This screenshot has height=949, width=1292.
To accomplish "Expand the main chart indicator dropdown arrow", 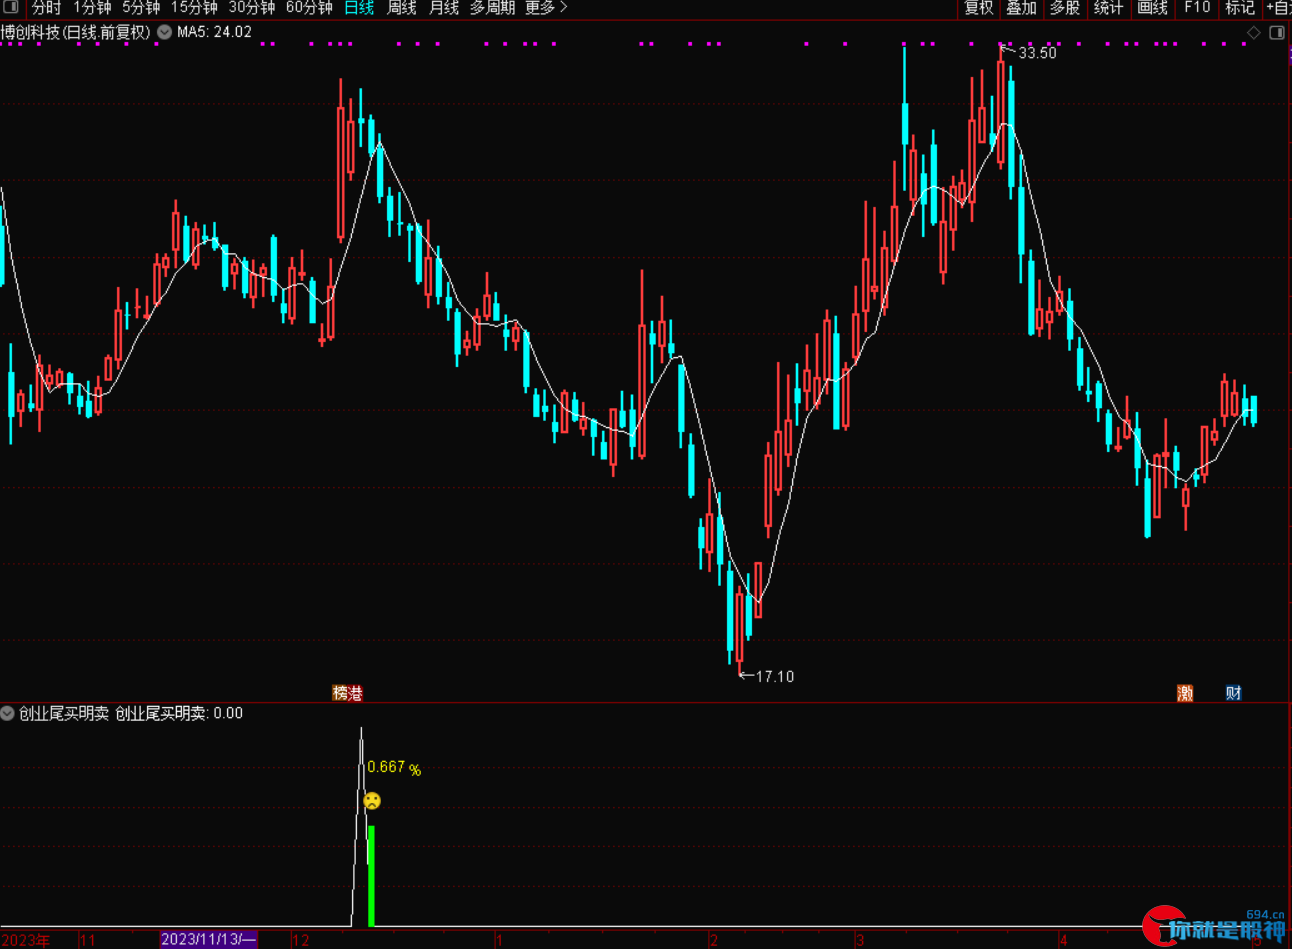I will tap(164, 32).
